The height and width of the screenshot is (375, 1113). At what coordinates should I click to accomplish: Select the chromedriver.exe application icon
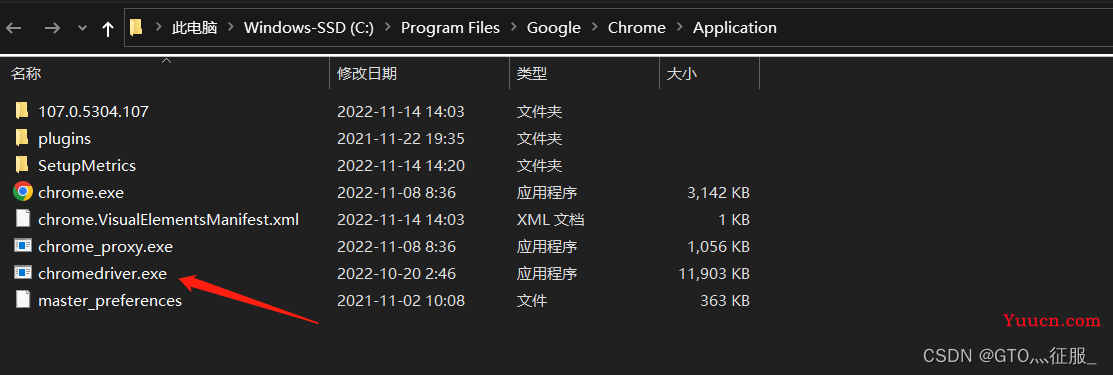tap(23, 273)
